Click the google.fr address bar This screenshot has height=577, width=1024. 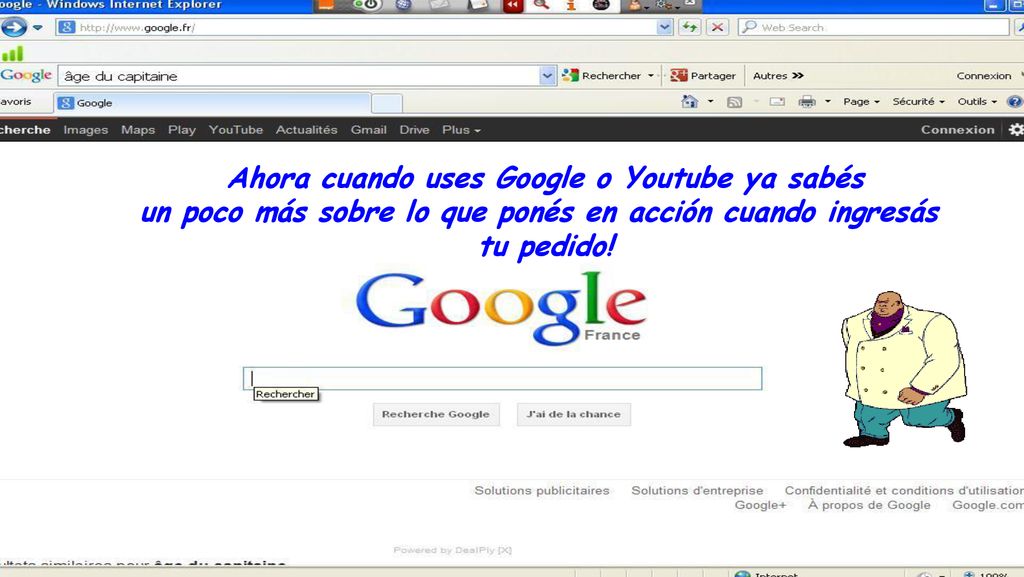pos(356,27)
